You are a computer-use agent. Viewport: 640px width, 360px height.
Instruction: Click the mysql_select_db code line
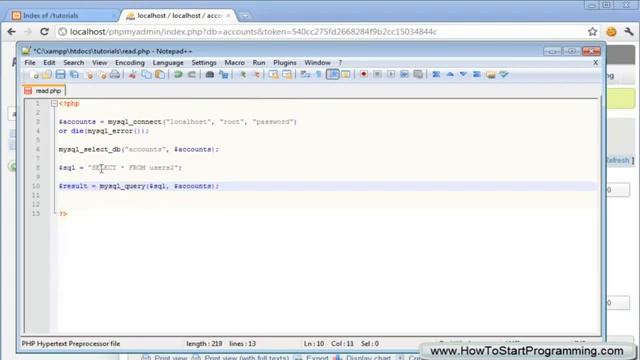click(139, 149)
